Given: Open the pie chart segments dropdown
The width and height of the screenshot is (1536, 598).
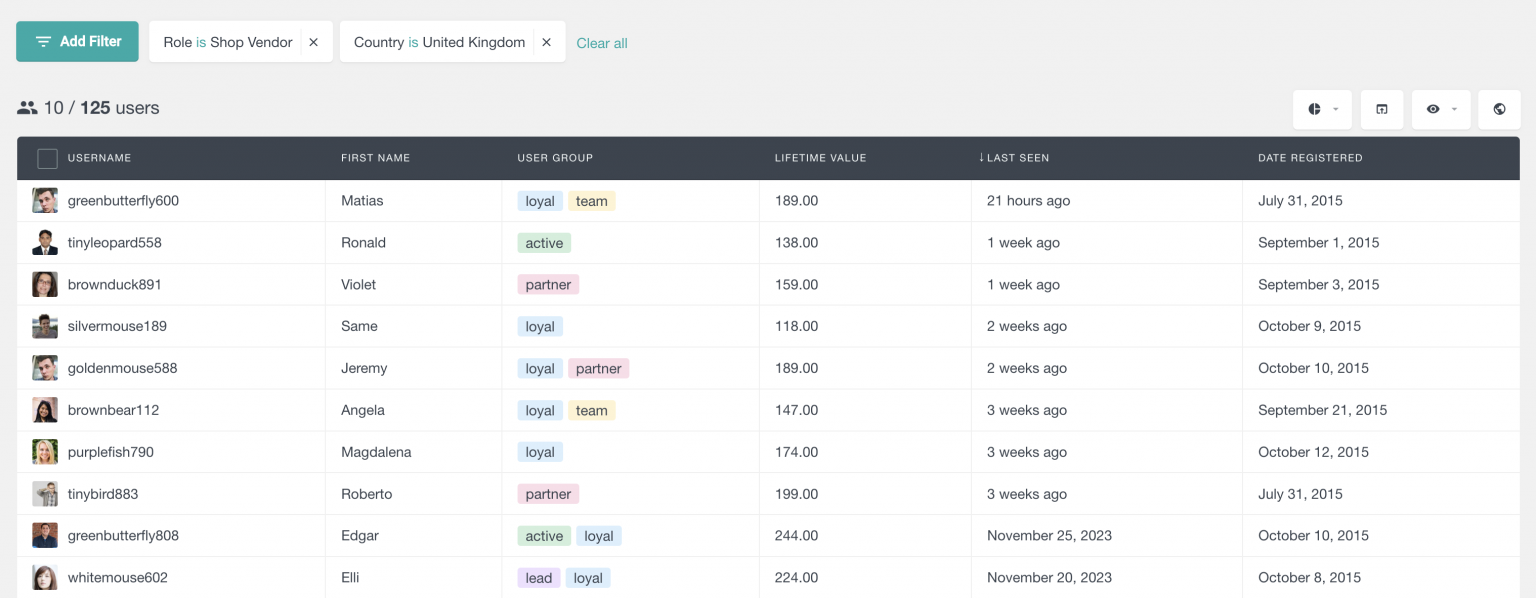Looking at the screenshot, I should click(1322, 109).
